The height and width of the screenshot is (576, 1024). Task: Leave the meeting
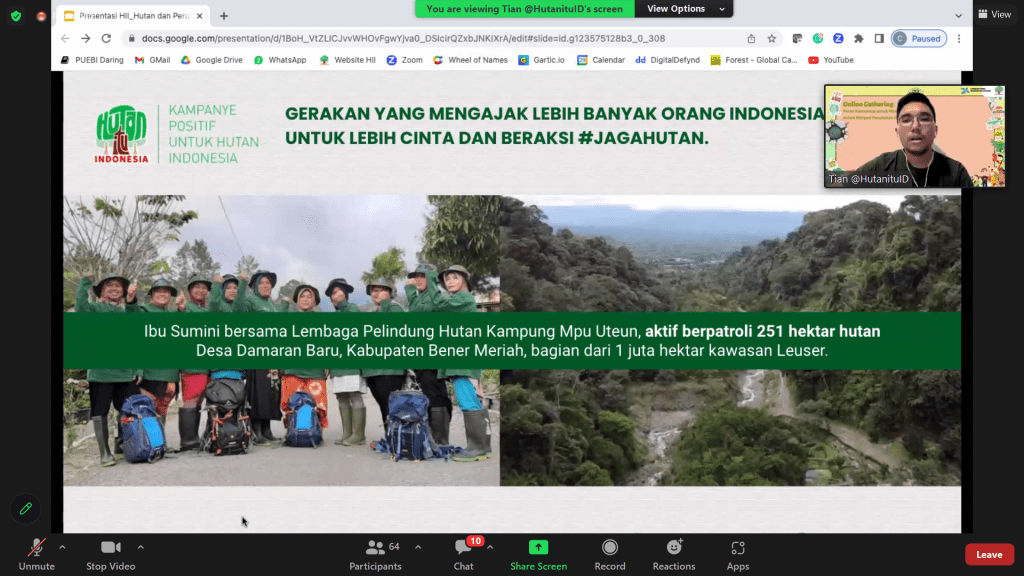(988, 554)
